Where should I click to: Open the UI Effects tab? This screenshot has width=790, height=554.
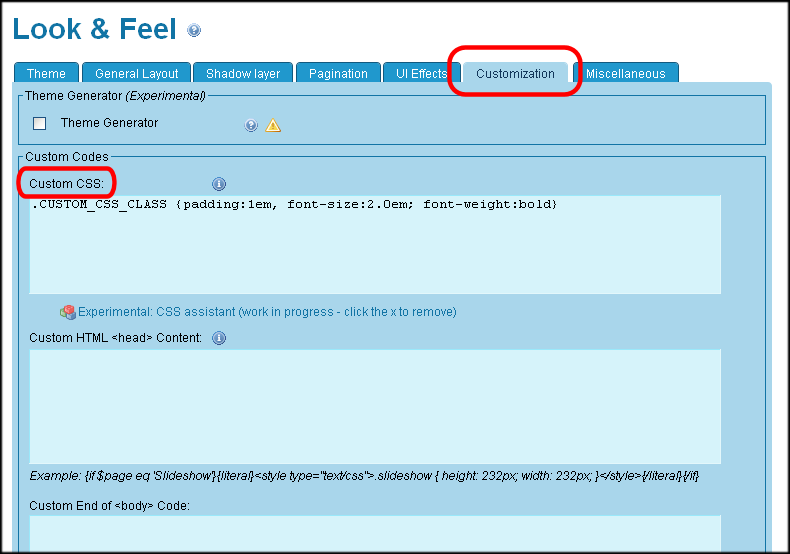(x=421, y=73)
